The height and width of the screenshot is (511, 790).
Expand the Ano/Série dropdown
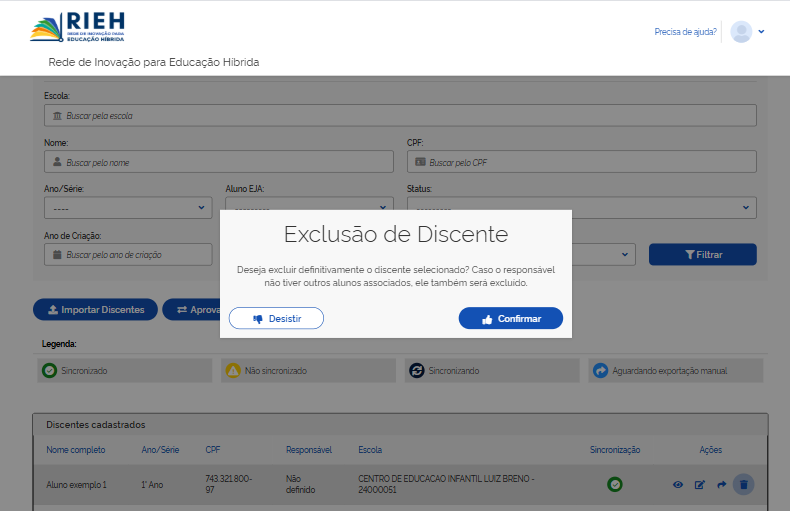click(x=127, y=208)
